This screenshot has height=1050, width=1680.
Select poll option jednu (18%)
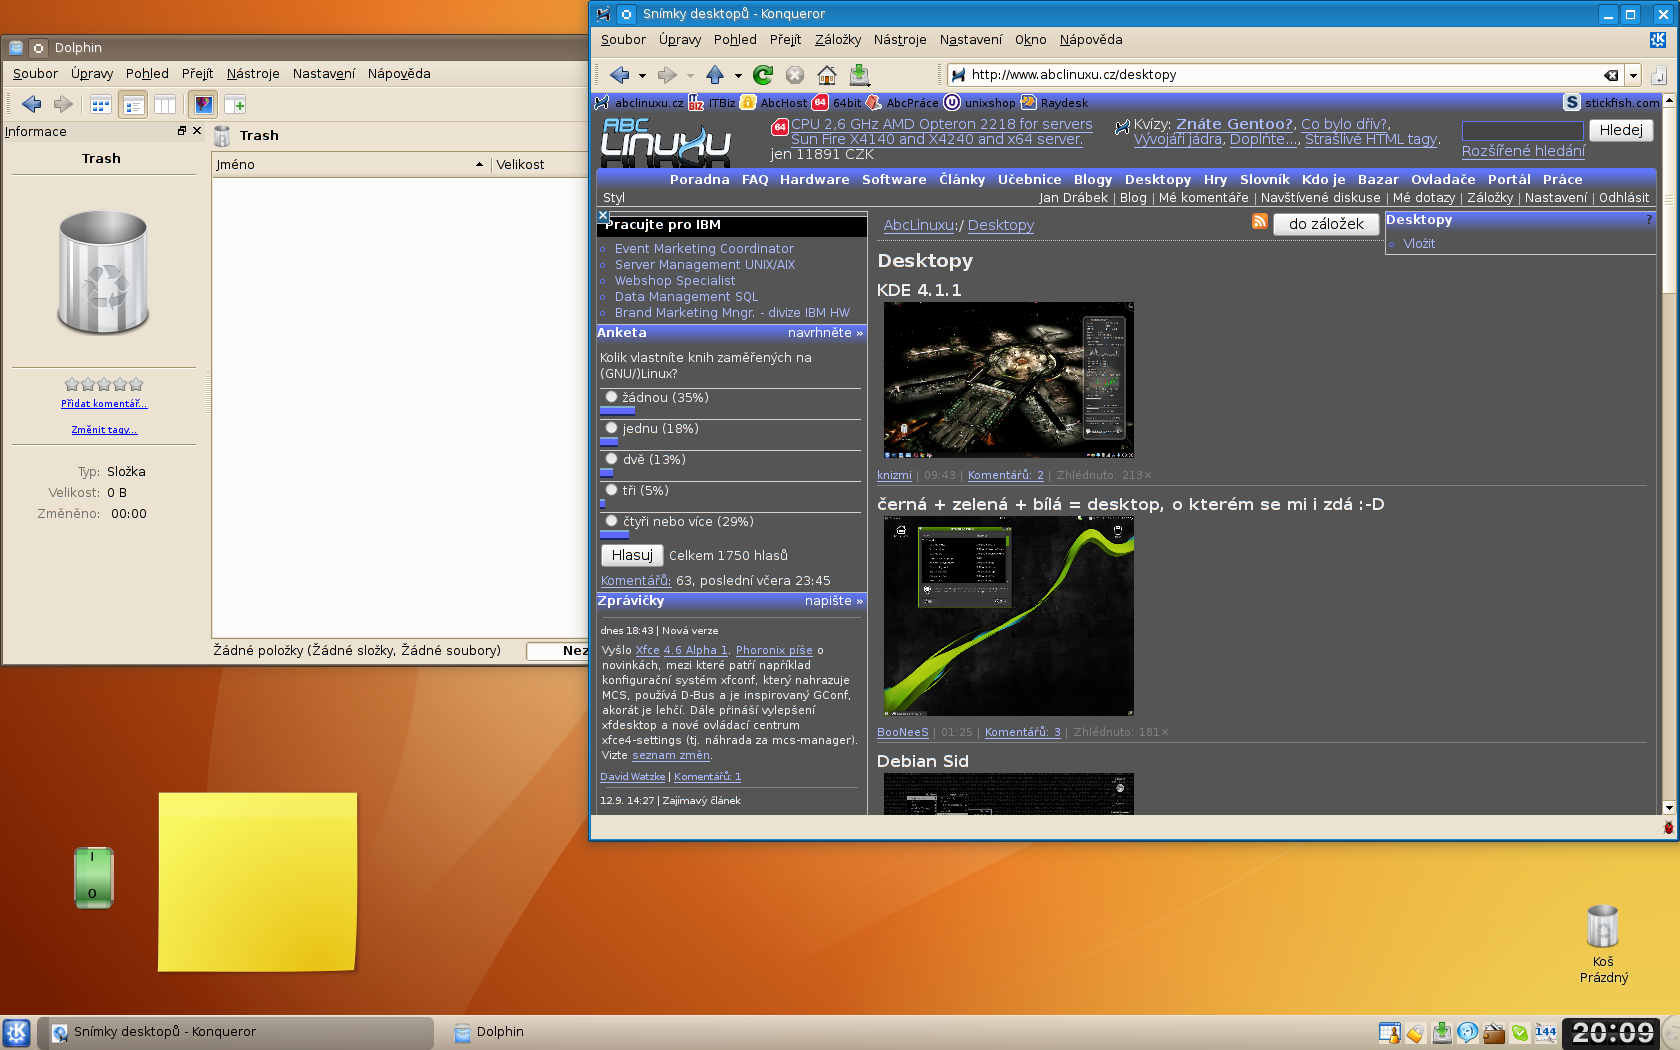[x=611, y=428]
